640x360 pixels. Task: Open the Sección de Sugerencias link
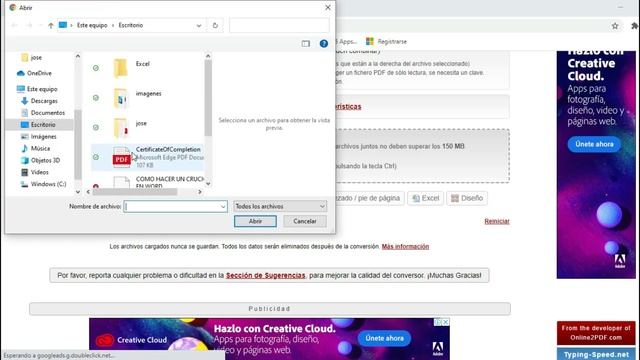[x=266, y=276]
